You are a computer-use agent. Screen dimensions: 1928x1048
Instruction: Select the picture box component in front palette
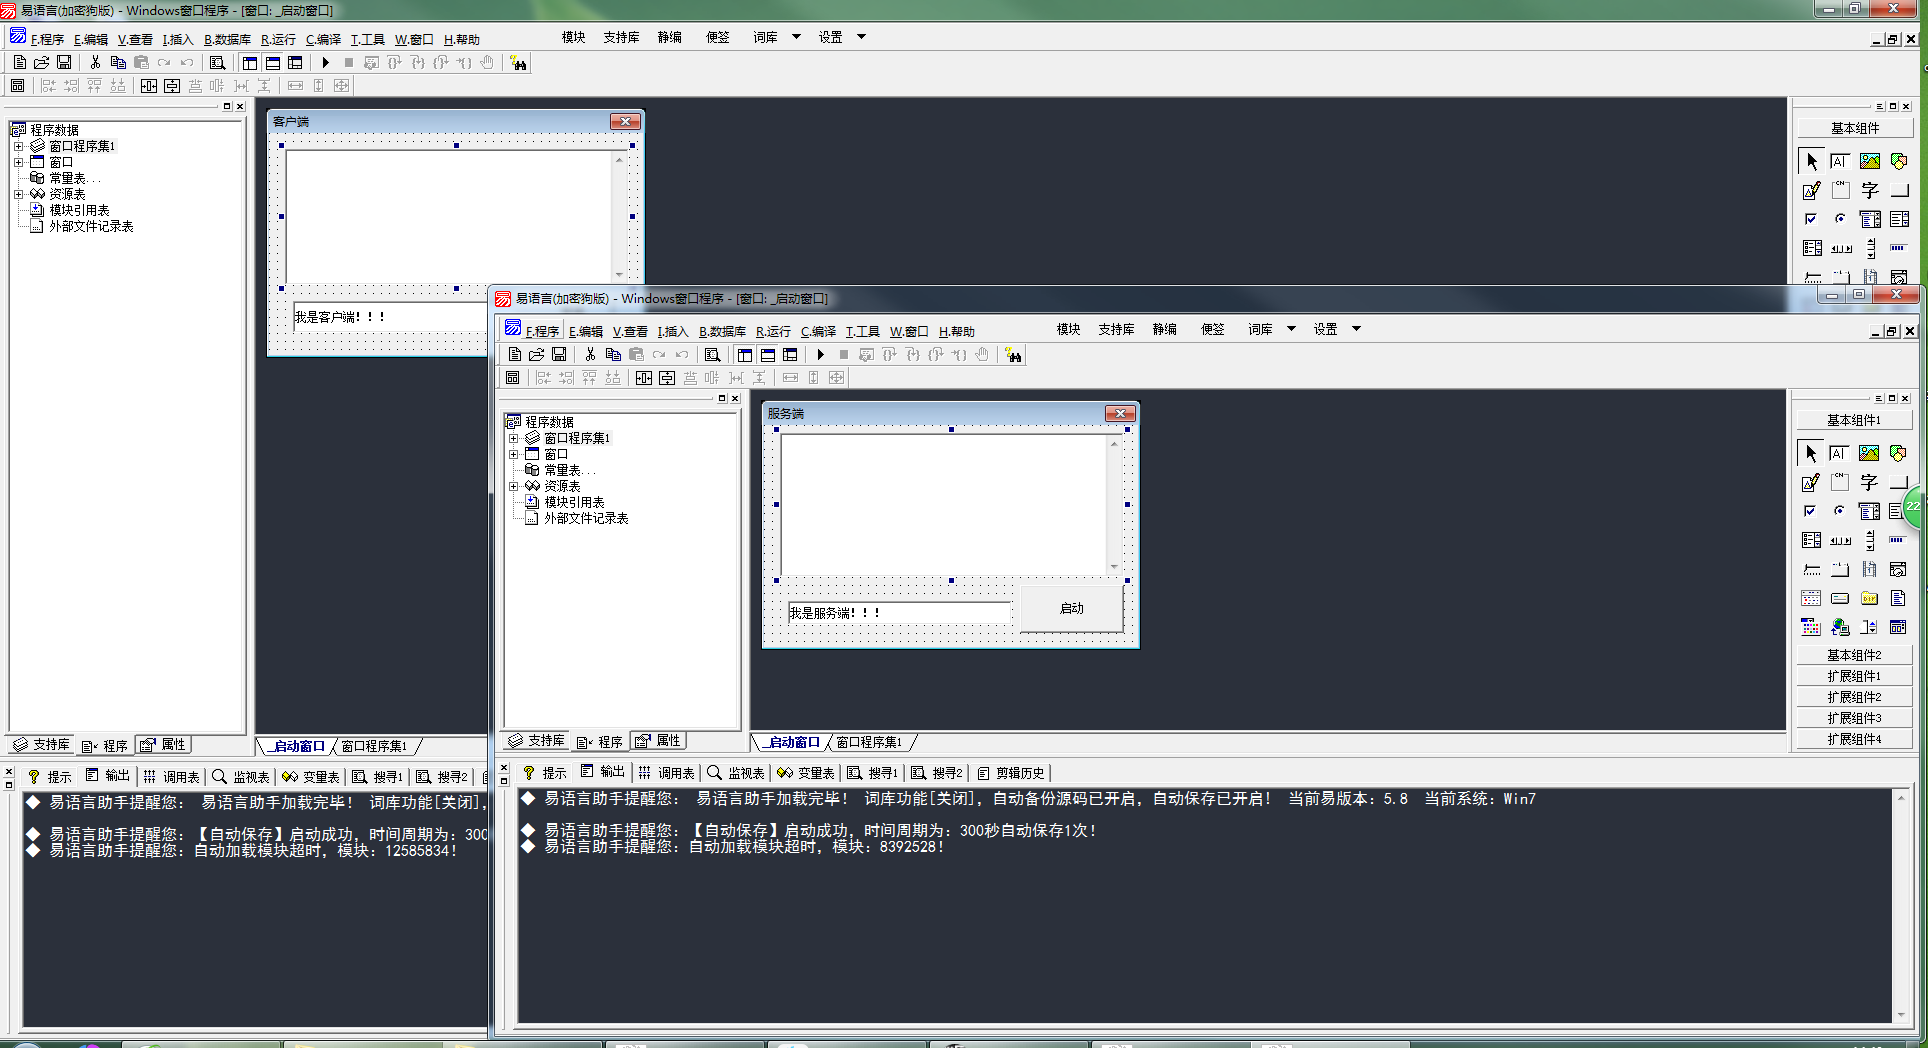point(1869,454)
